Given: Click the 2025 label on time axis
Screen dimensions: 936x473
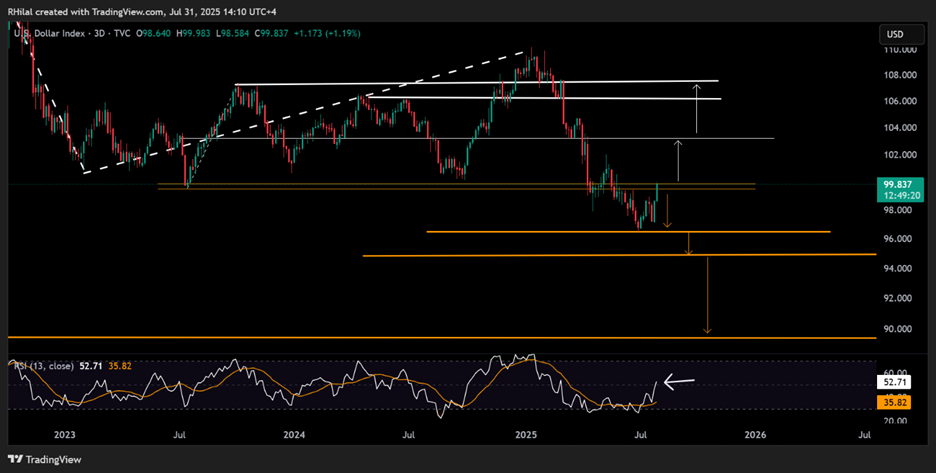Looking at the screenshot, I should 526,435.
